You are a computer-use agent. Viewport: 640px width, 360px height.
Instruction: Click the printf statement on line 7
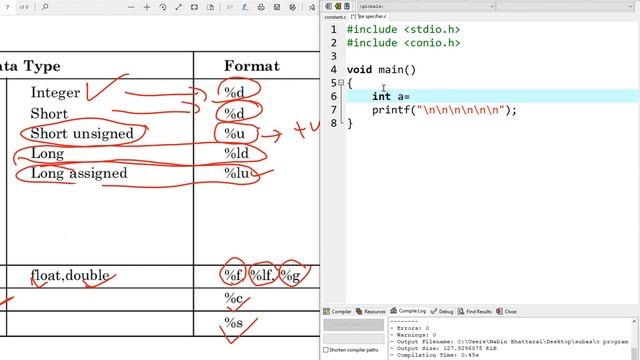[444, 110]
